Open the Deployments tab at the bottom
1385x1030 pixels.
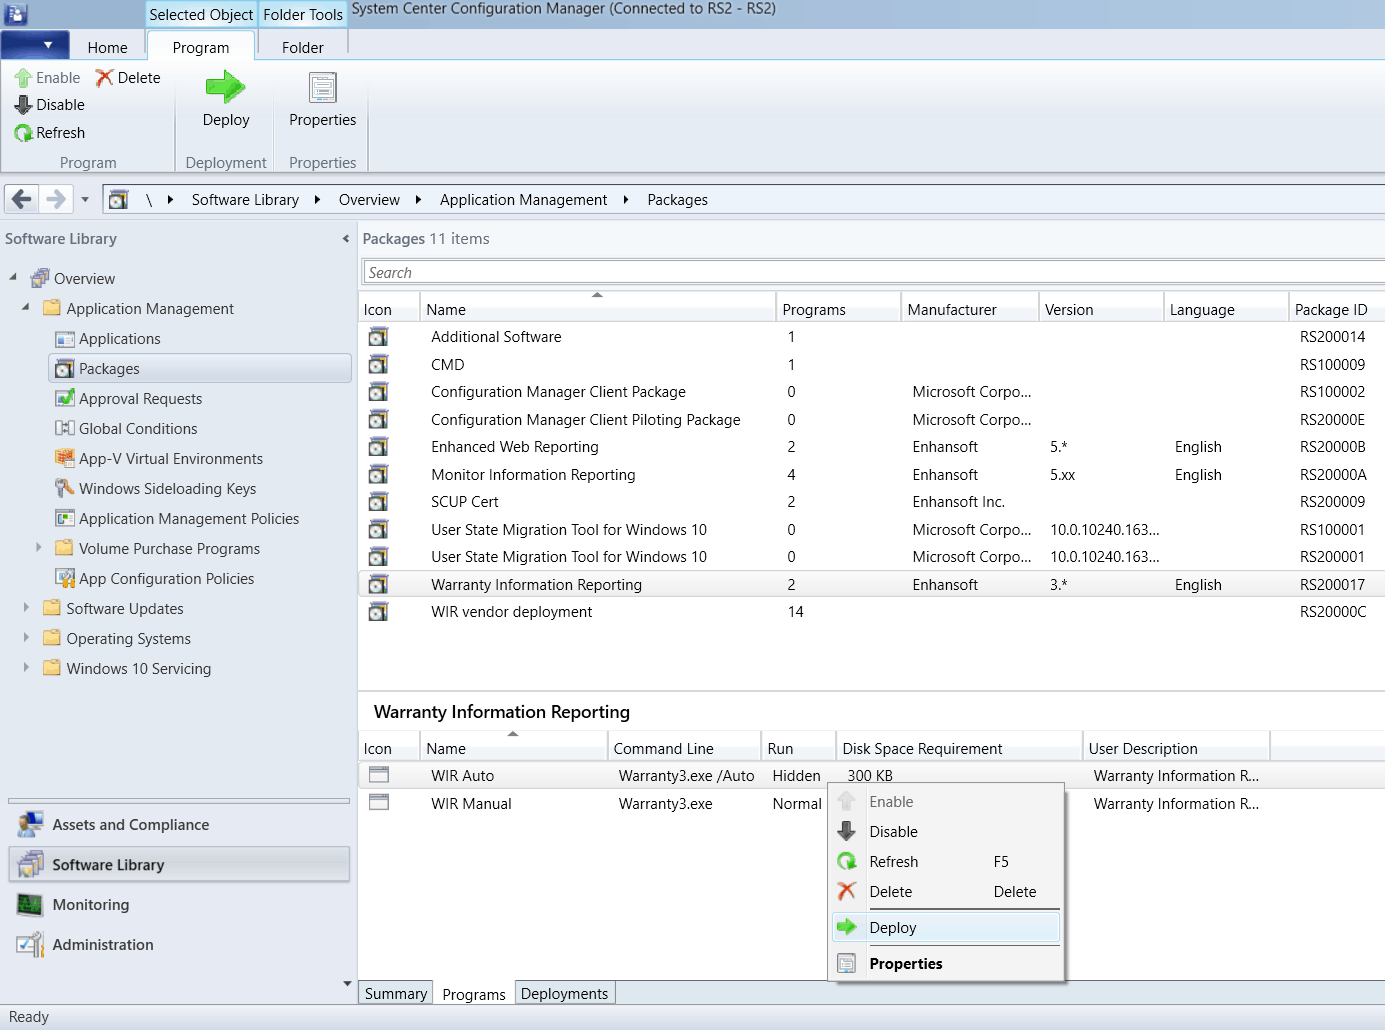tap(564, 993)
